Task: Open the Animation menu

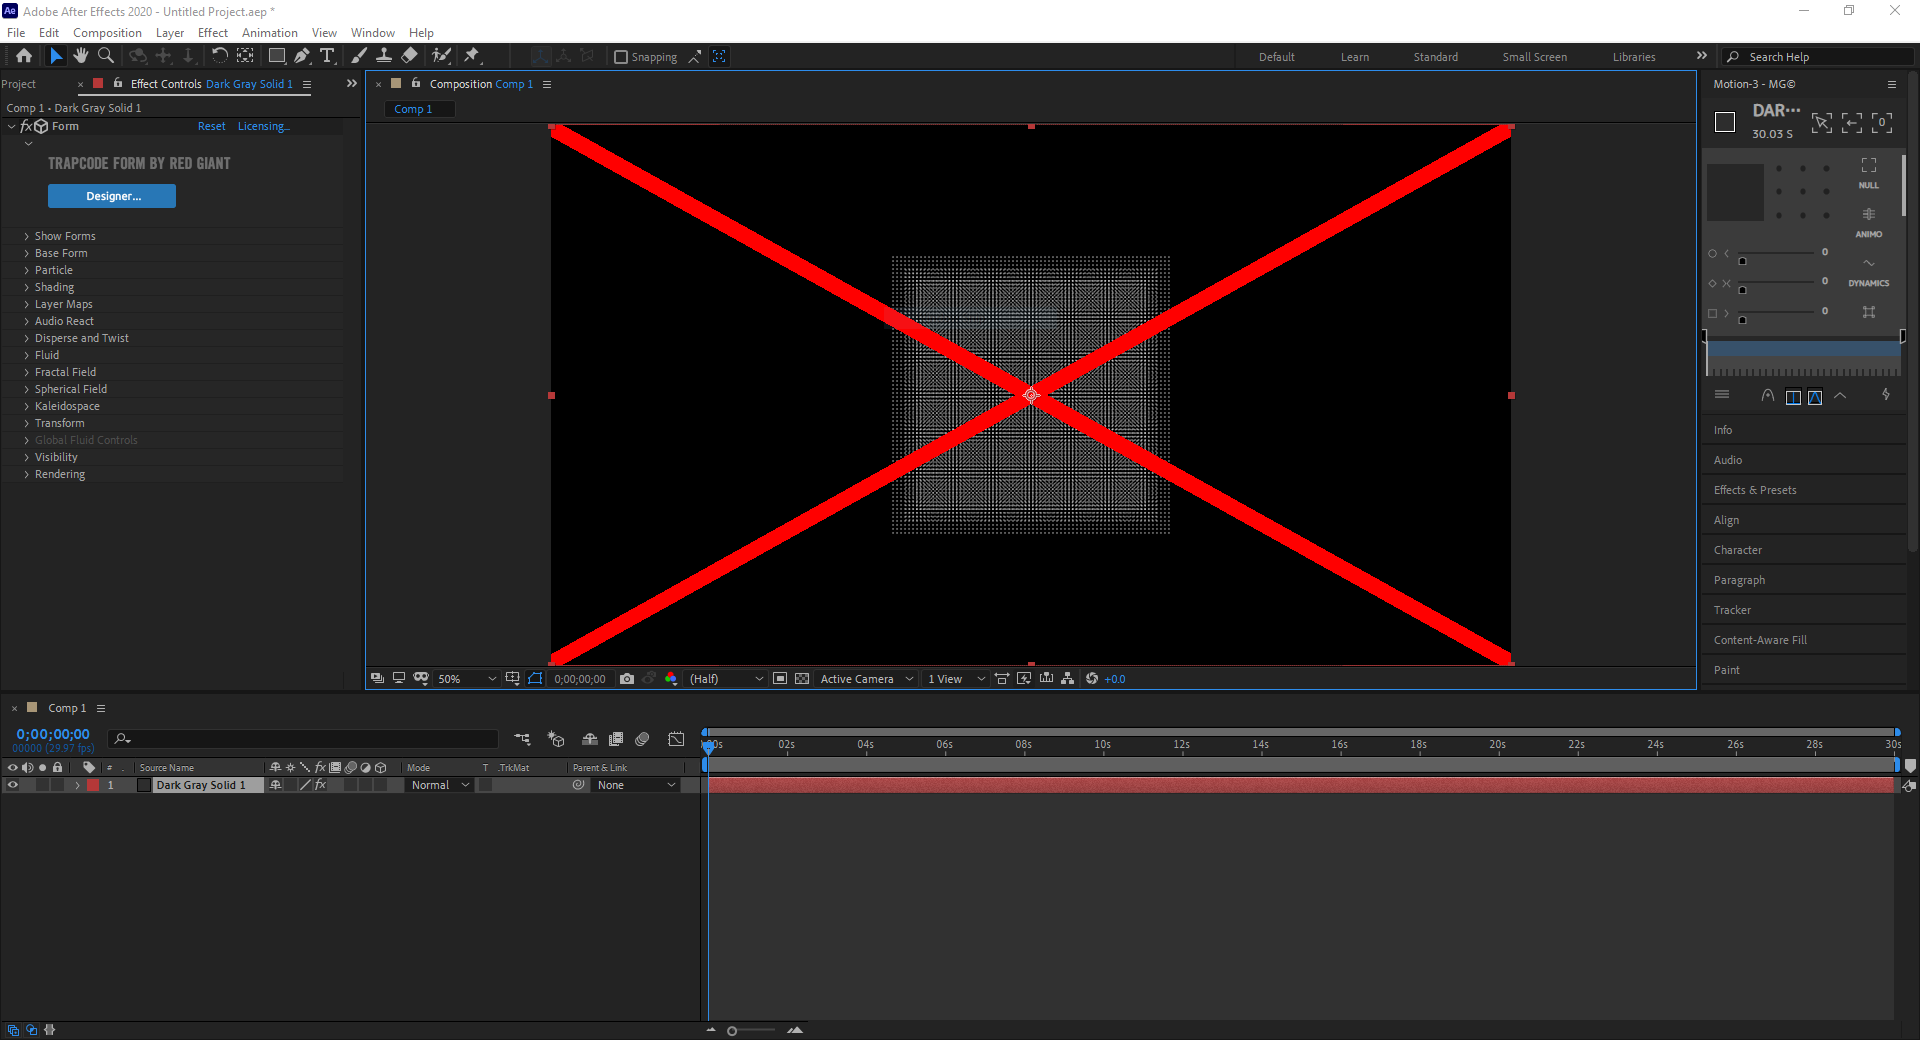Action: tap(269, 33)
